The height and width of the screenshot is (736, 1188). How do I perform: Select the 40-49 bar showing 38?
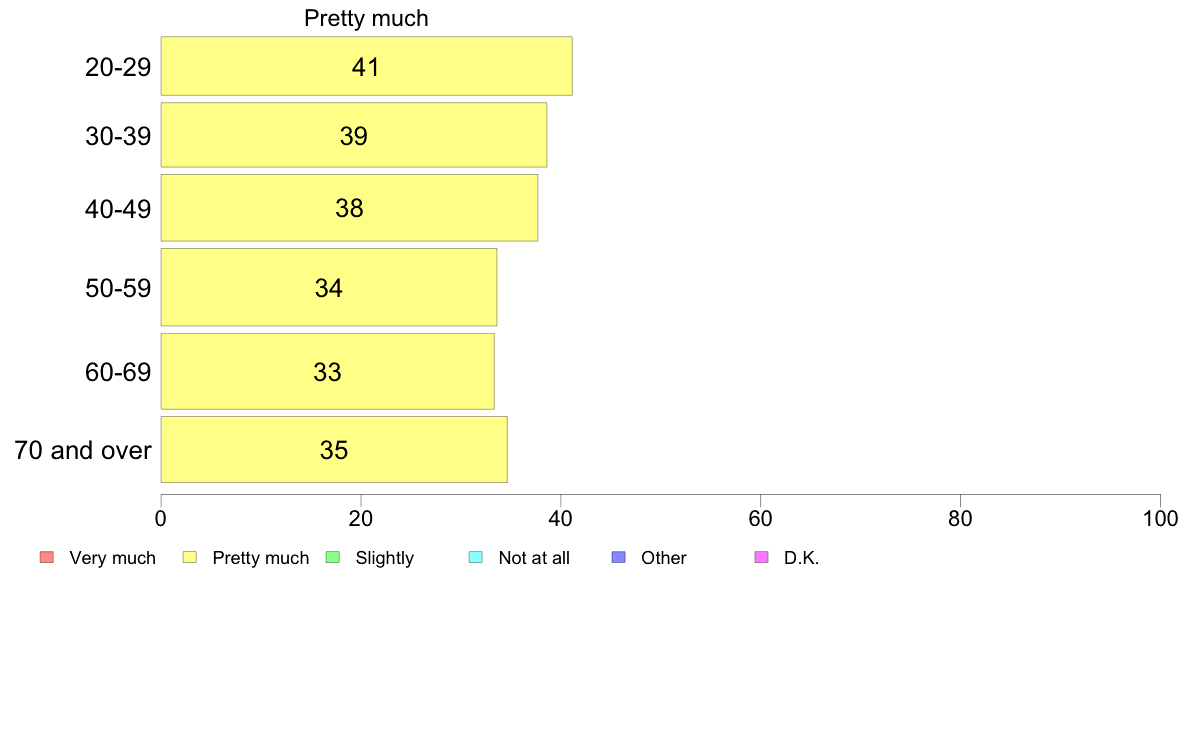[349, 208]
